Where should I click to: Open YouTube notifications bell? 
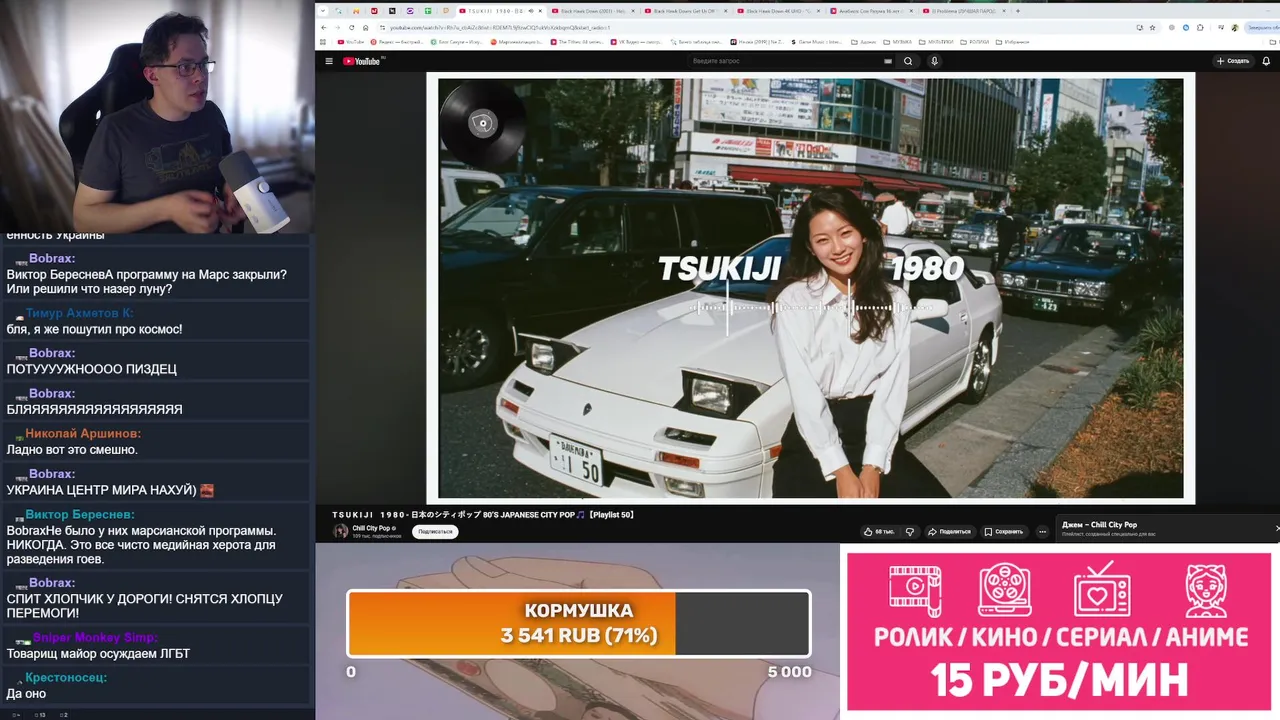tap(1266, 61)
